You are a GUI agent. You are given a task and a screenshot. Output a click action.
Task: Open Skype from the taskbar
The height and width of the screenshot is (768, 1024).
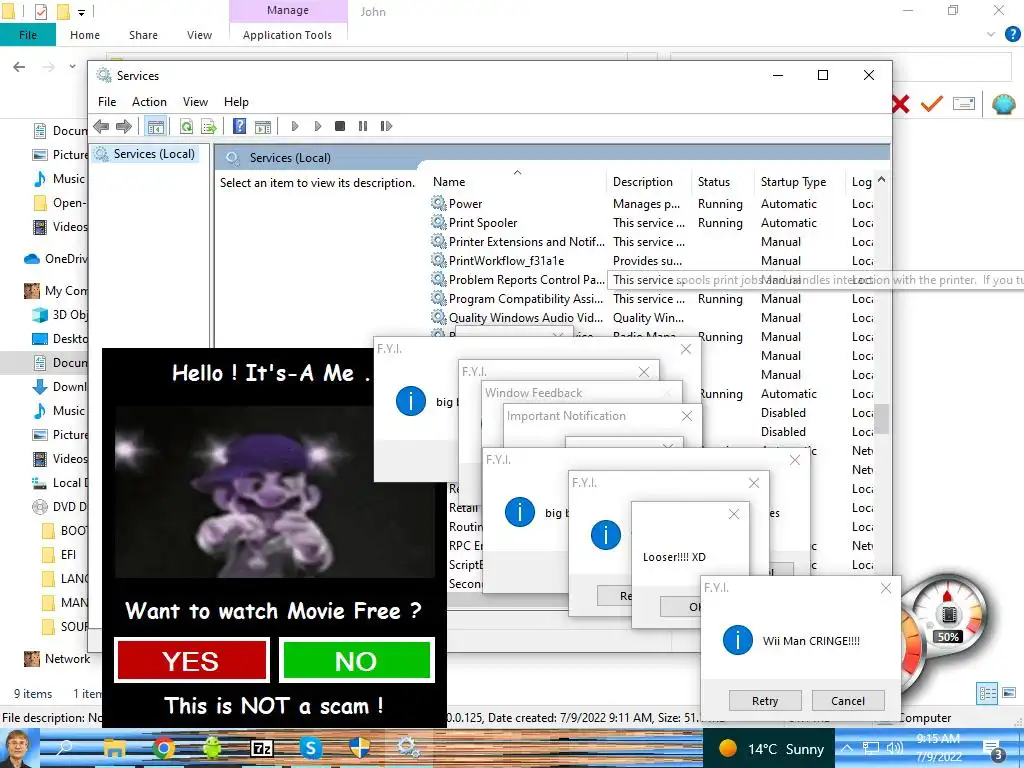(x=311, y=748)
